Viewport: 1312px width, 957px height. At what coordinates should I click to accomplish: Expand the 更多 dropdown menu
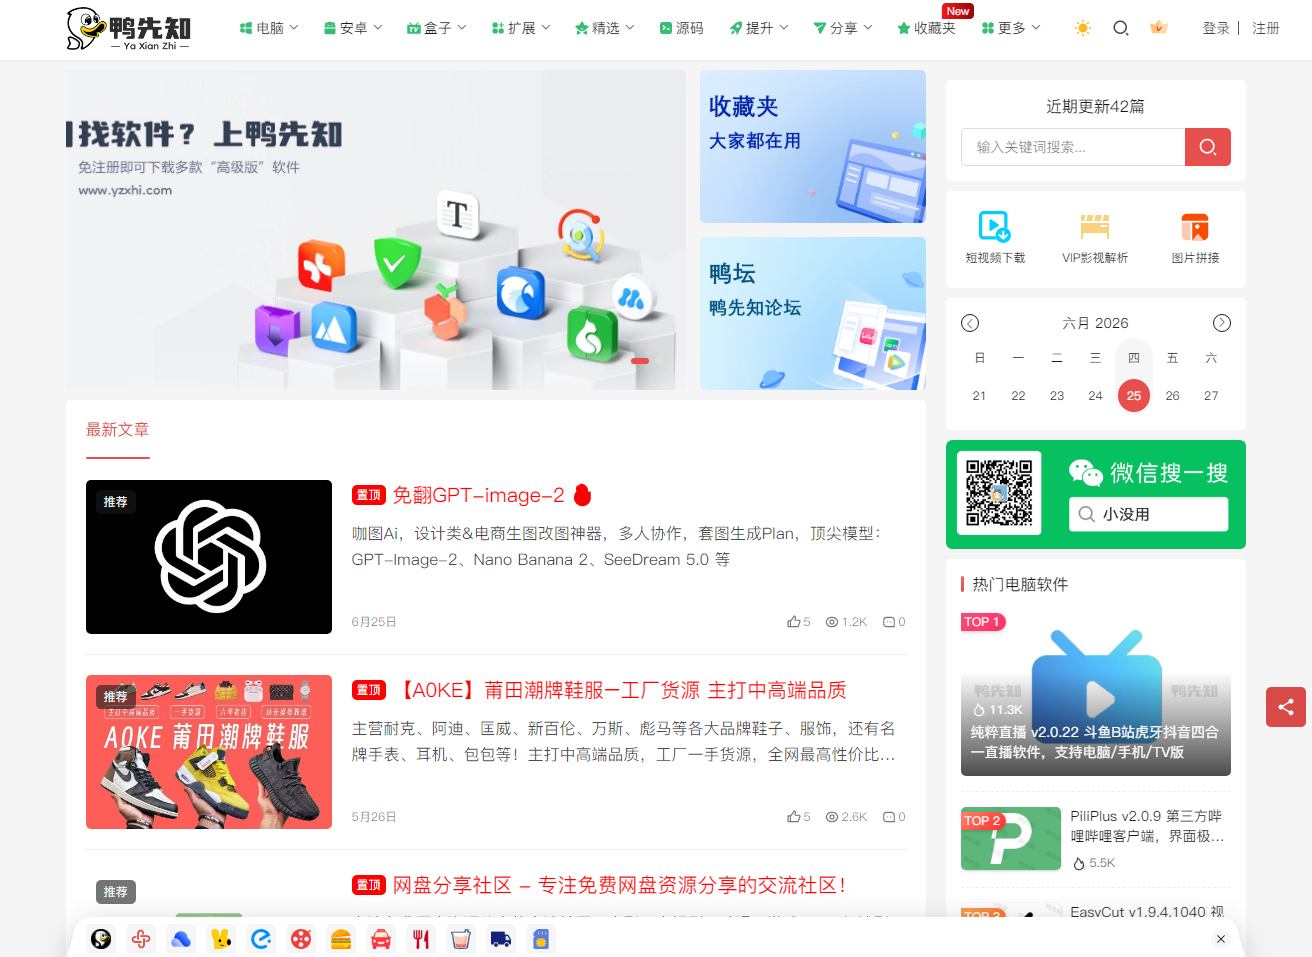pos(1011,28)
